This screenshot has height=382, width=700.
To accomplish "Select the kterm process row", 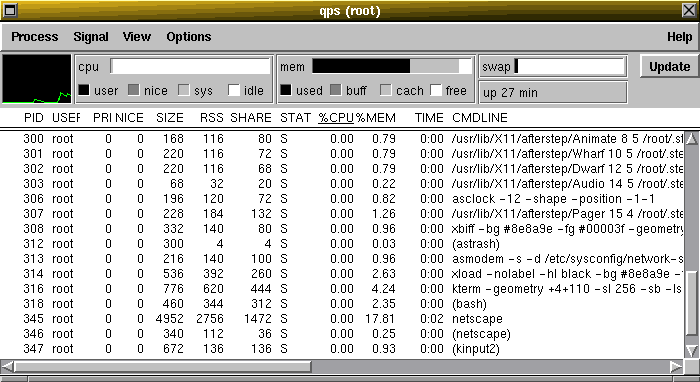I will 342,289.
